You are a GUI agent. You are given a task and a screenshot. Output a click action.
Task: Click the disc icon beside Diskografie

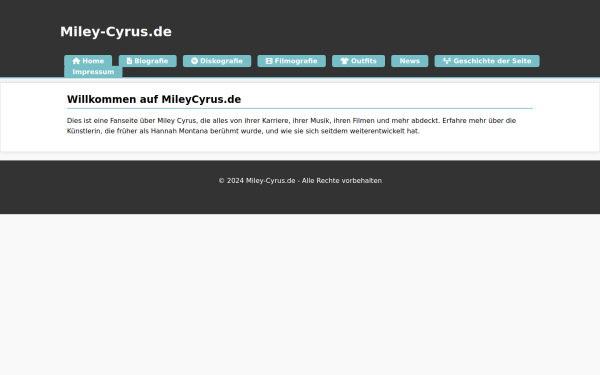(x=194, y=61)
